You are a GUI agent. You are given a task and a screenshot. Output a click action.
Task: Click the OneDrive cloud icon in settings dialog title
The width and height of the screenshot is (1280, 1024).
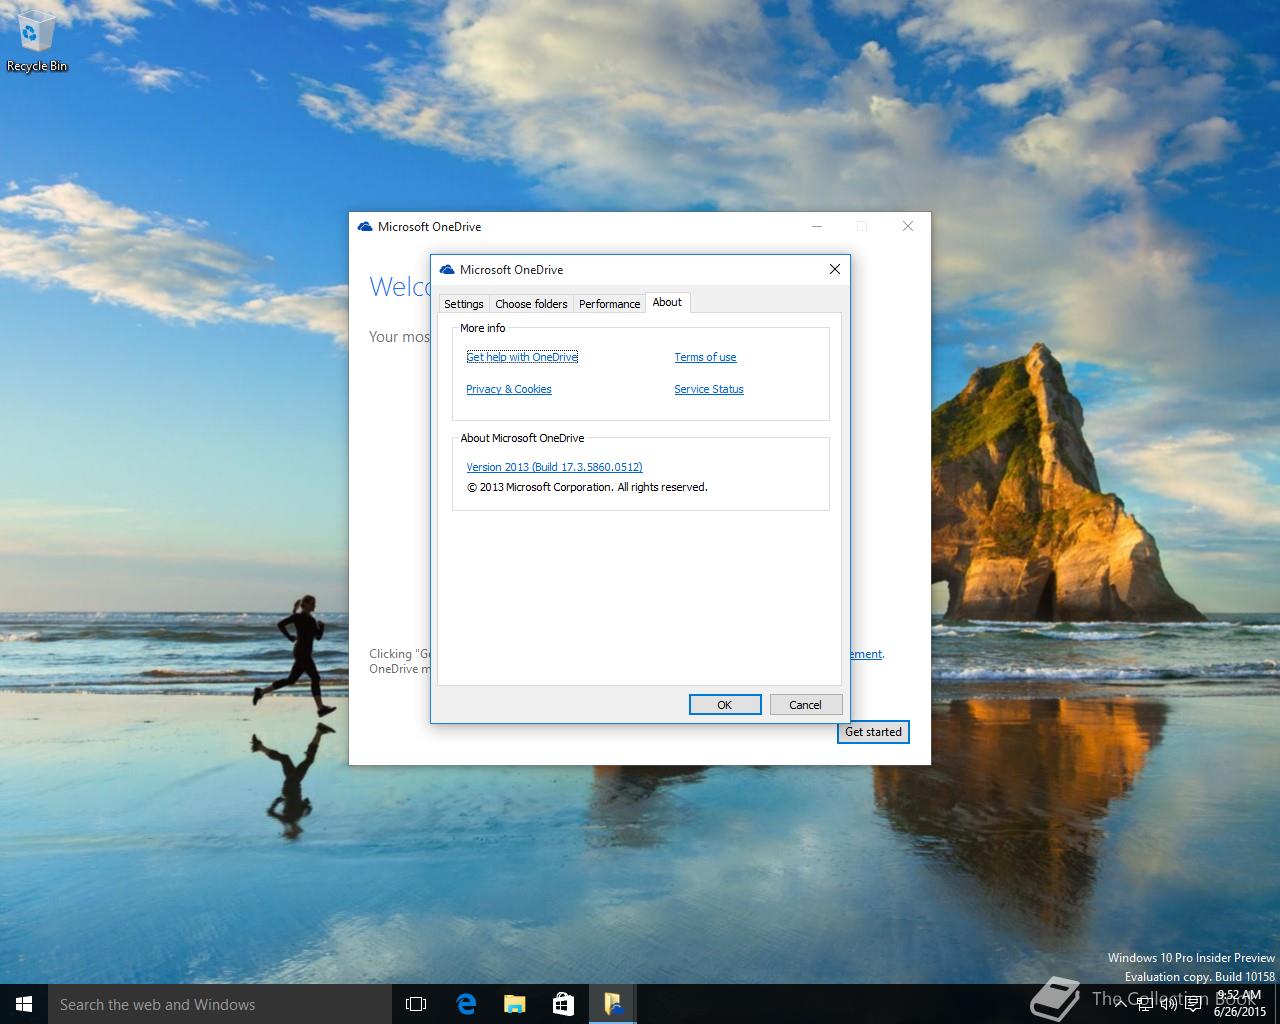447,269
